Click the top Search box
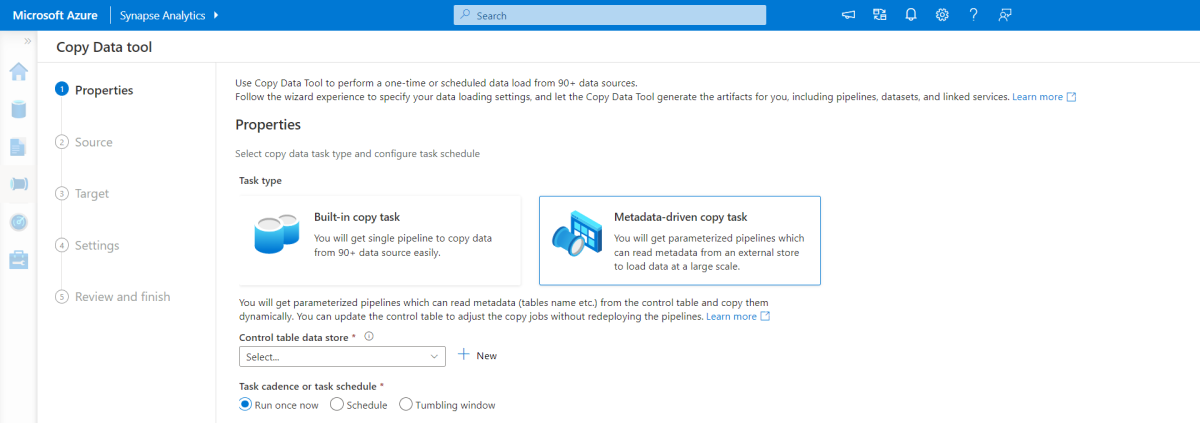The height and width of the screenshot is (423, 1200). pyautogui.click(x=610, y=15)
